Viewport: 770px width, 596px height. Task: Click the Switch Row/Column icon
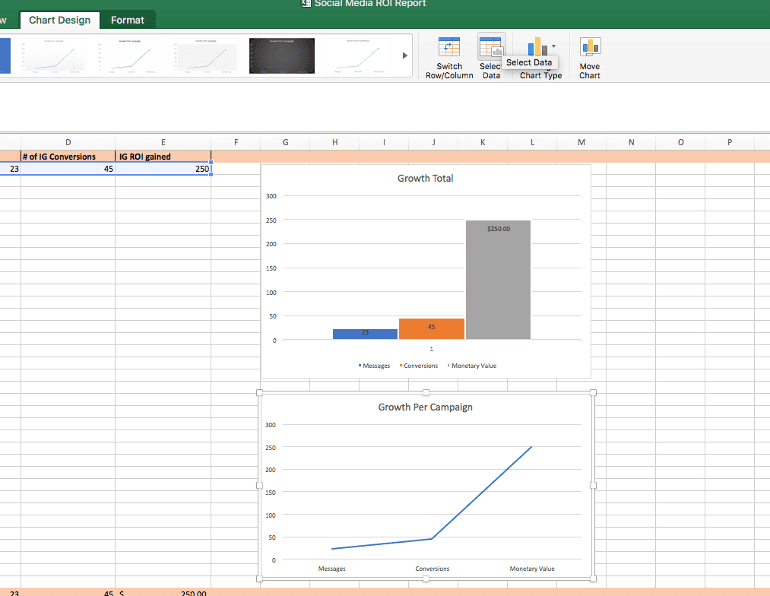(x=449, y=47)
